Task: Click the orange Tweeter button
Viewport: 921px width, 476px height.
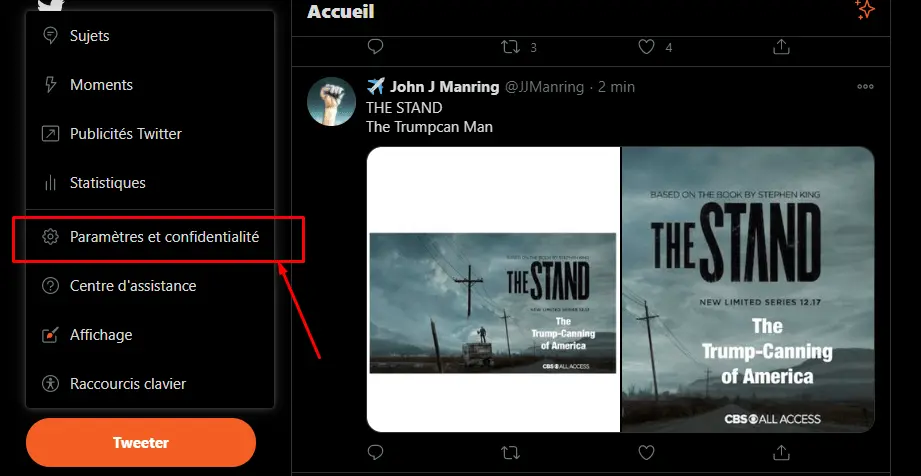Action: pos(141,443)
